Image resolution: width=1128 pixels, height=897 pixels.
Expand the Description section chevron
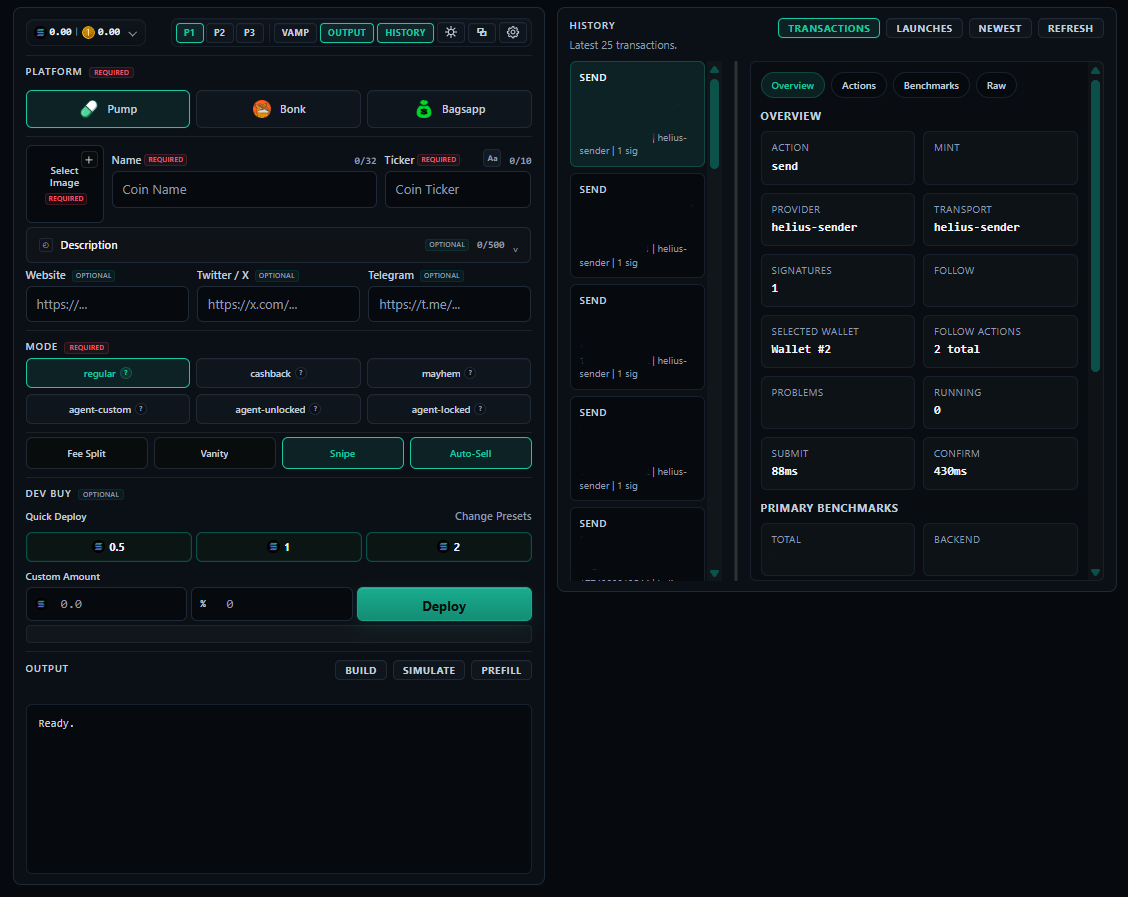tap(515, 250)
